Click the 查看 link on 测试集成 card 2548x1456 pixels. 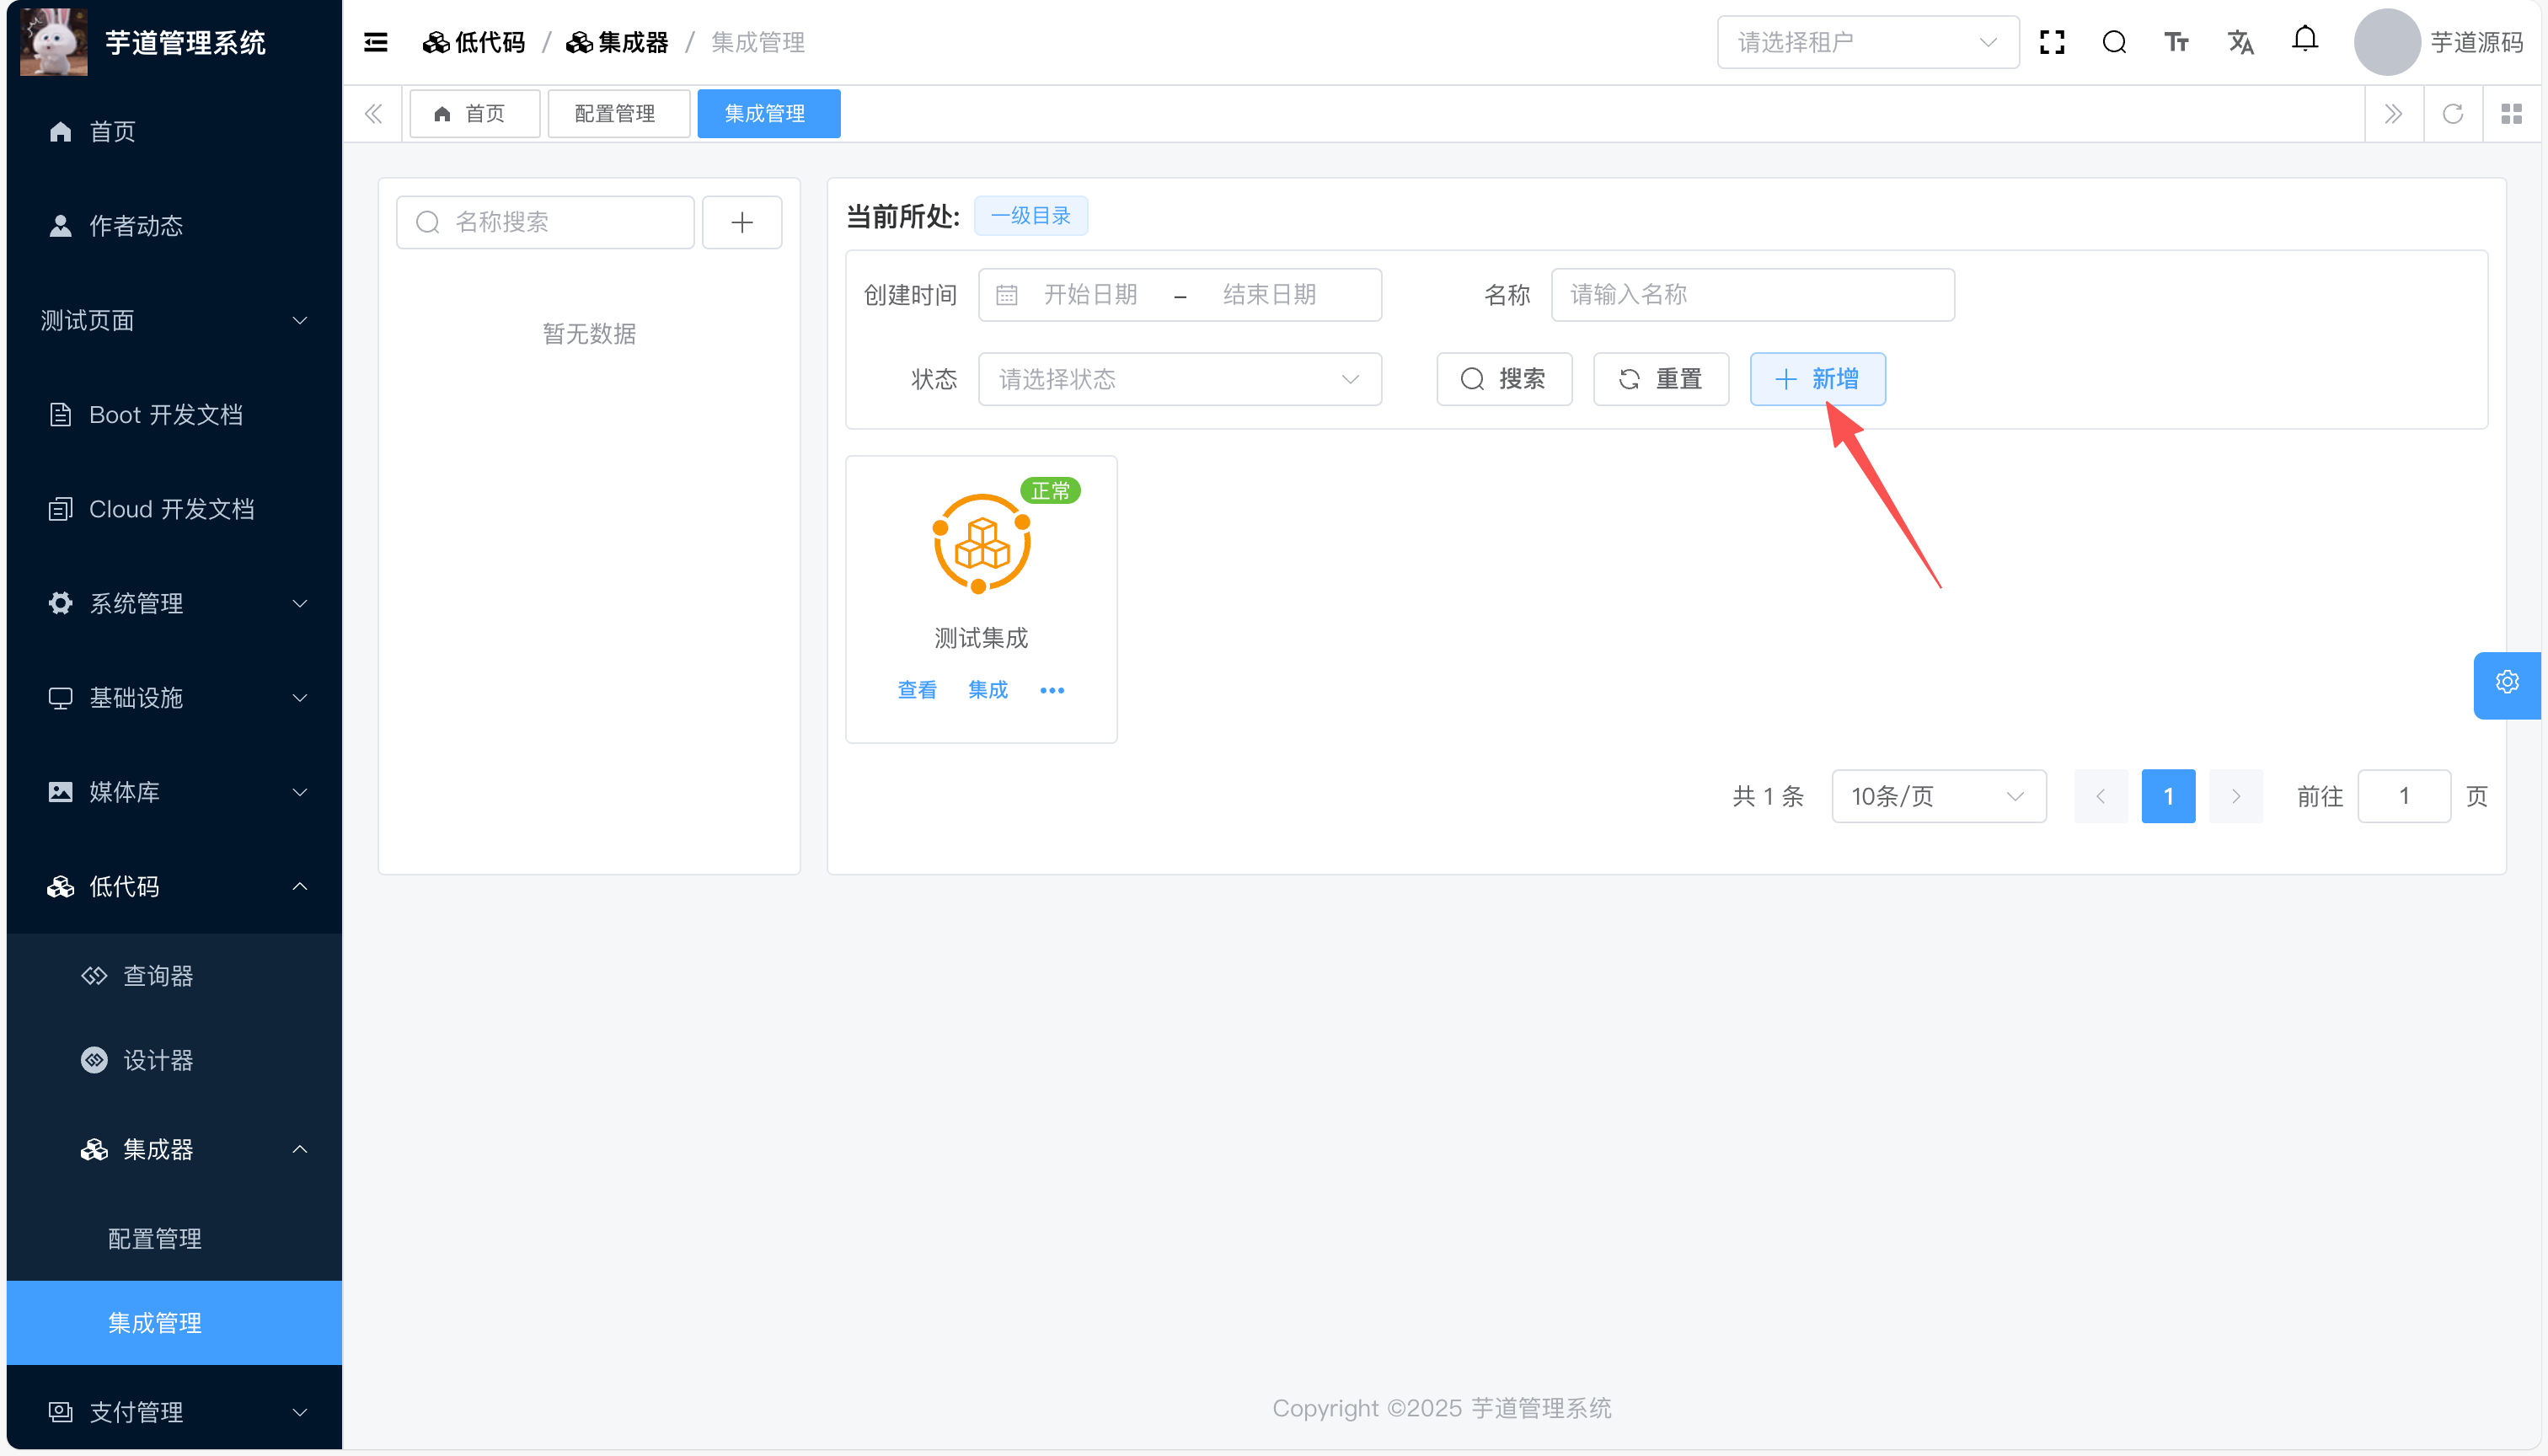917,691
